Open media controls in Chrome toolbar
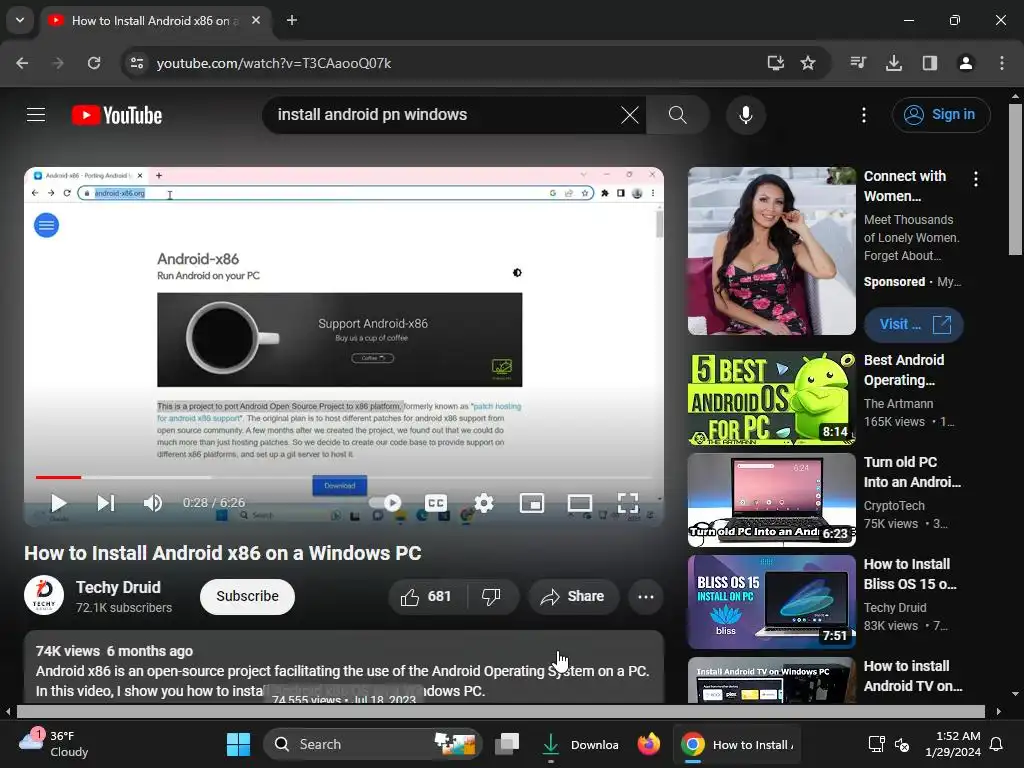 coord(858,63)
